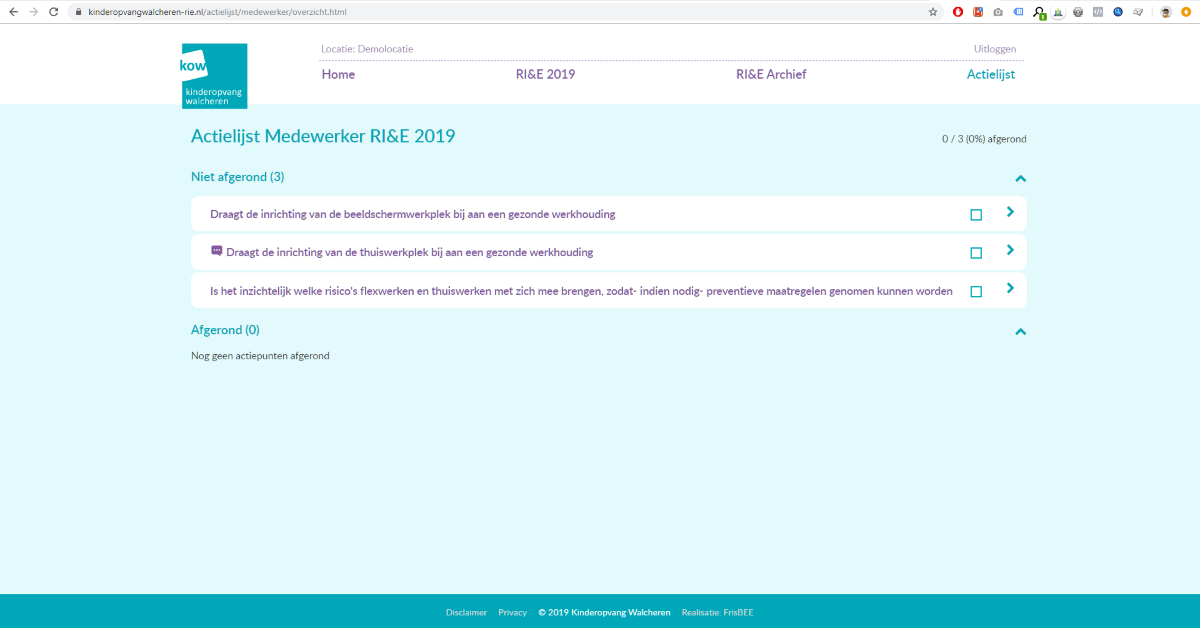Click the Kinderopvang Walcheren logo
The width and height of the screenshot is (1200, 628).
click(214, 76)
